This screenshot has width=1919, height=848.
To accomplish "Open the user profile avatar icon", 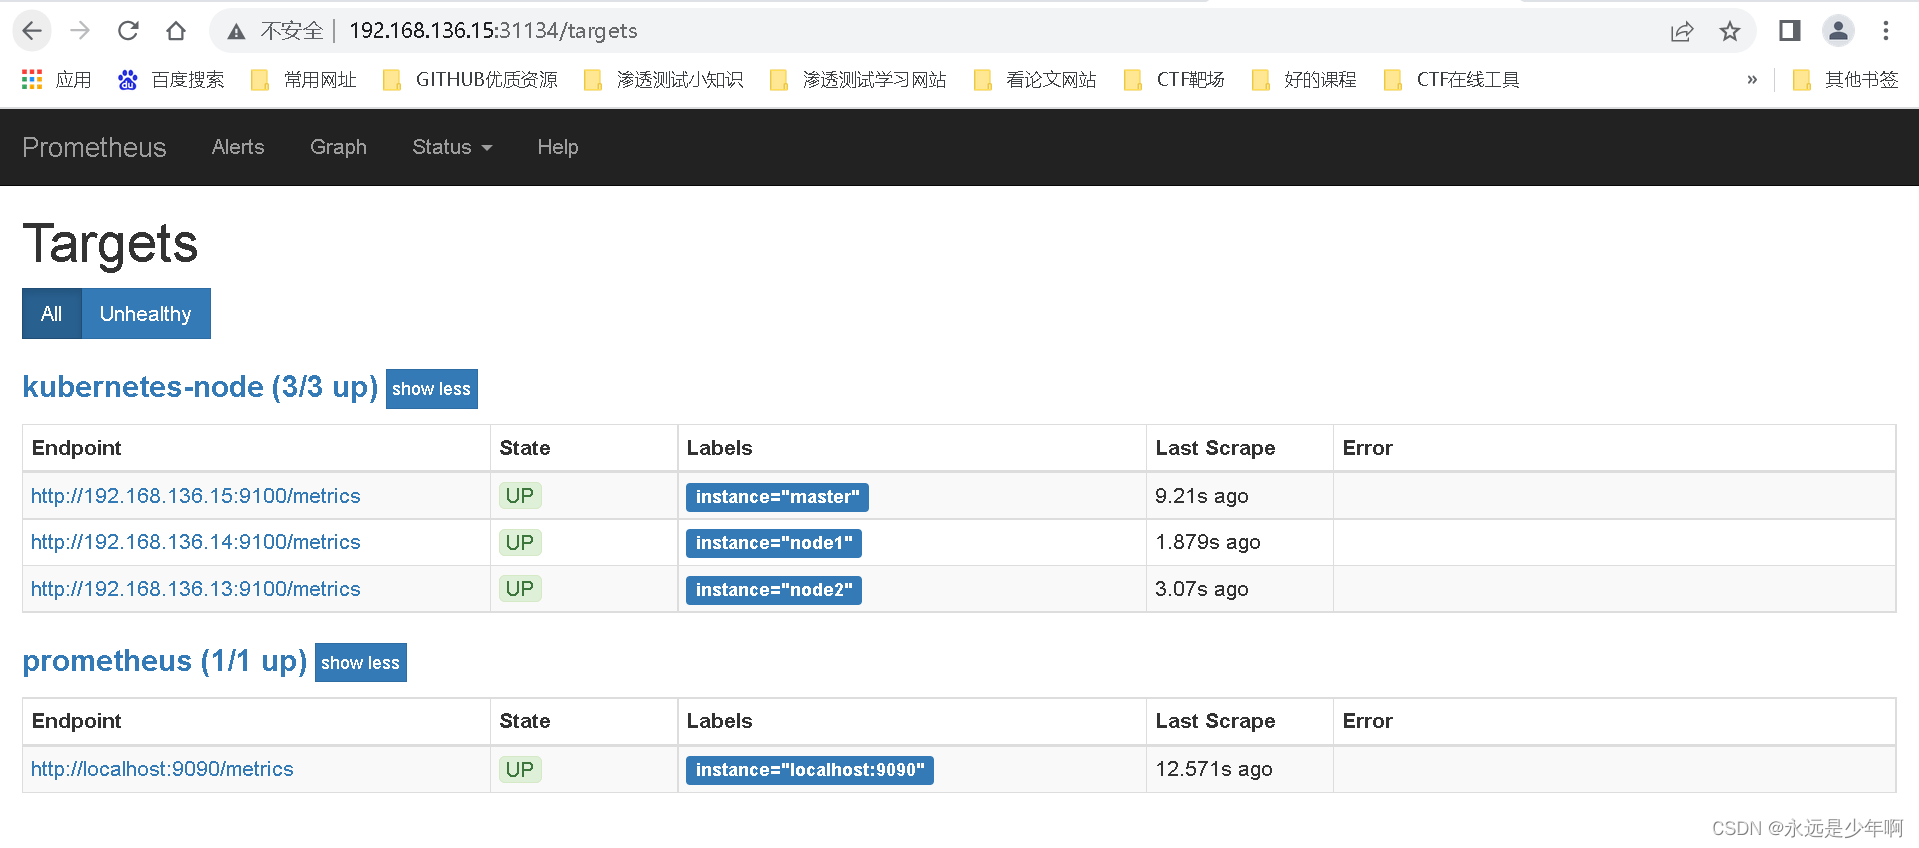I will [x=1838, y=31].
